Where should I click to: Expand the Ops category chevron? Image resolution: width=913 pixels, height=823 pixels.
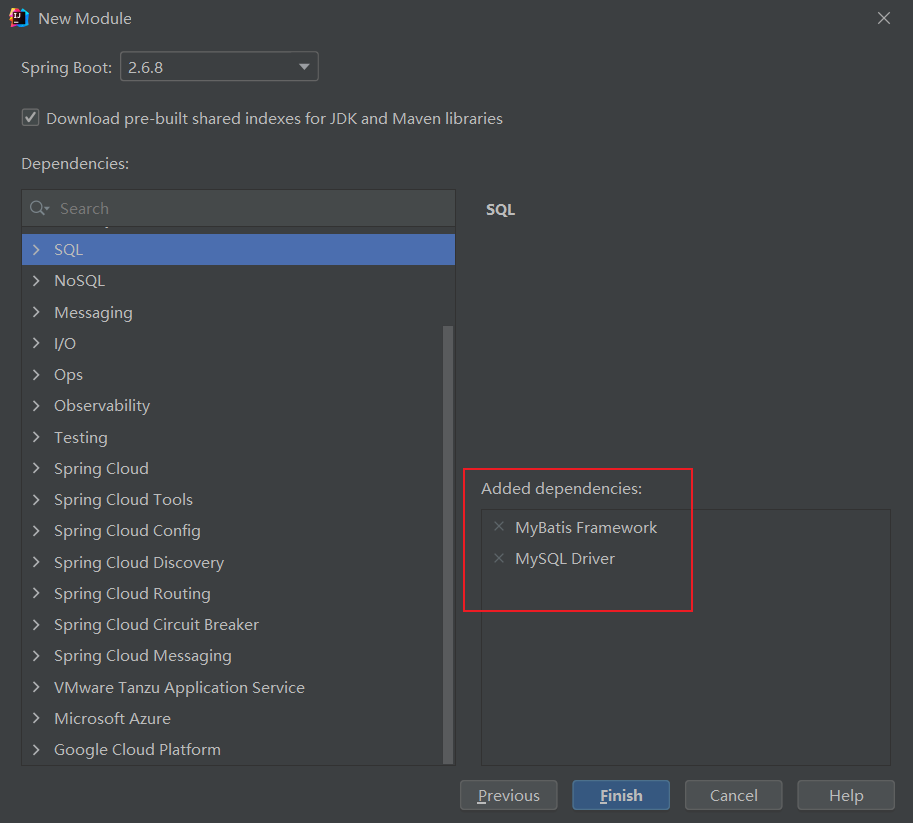[36, 375]
